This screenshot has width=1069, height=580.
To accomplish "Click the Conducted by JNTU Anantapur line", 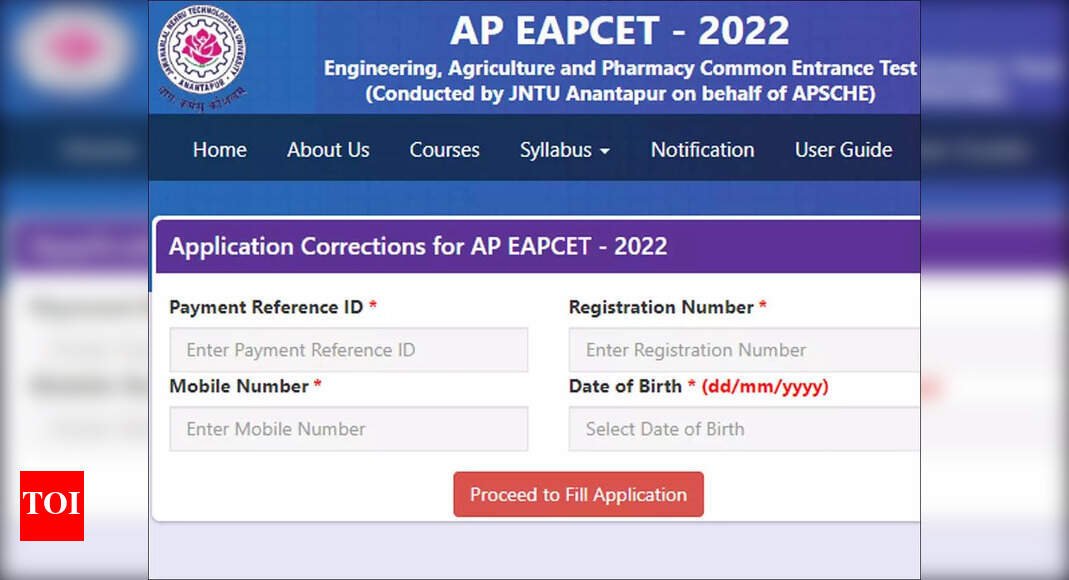I will click(x=620, y=93).
